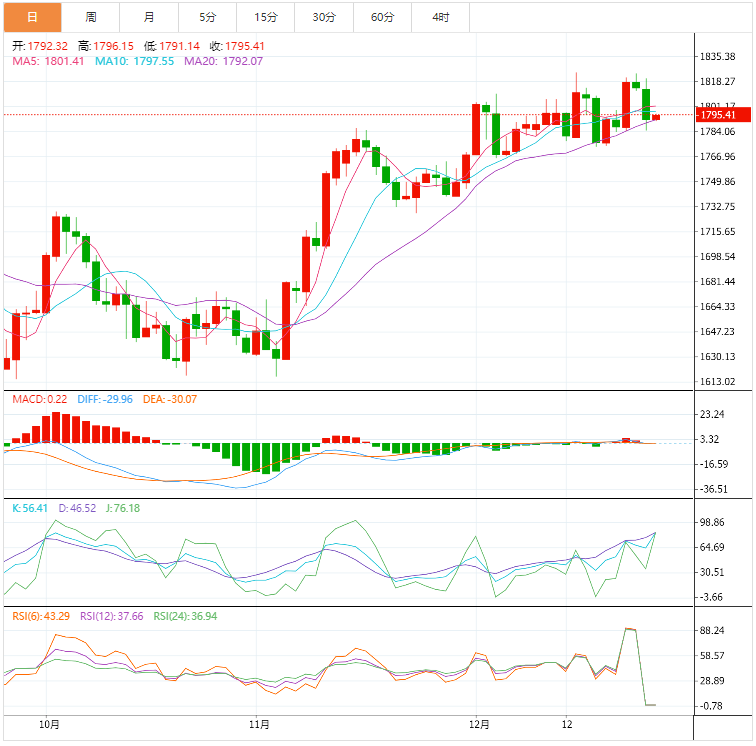The image size is (756, 746).
Task: Select the 15分 timeframe tab
Action: pyautogui.click(x=266, y=17)
